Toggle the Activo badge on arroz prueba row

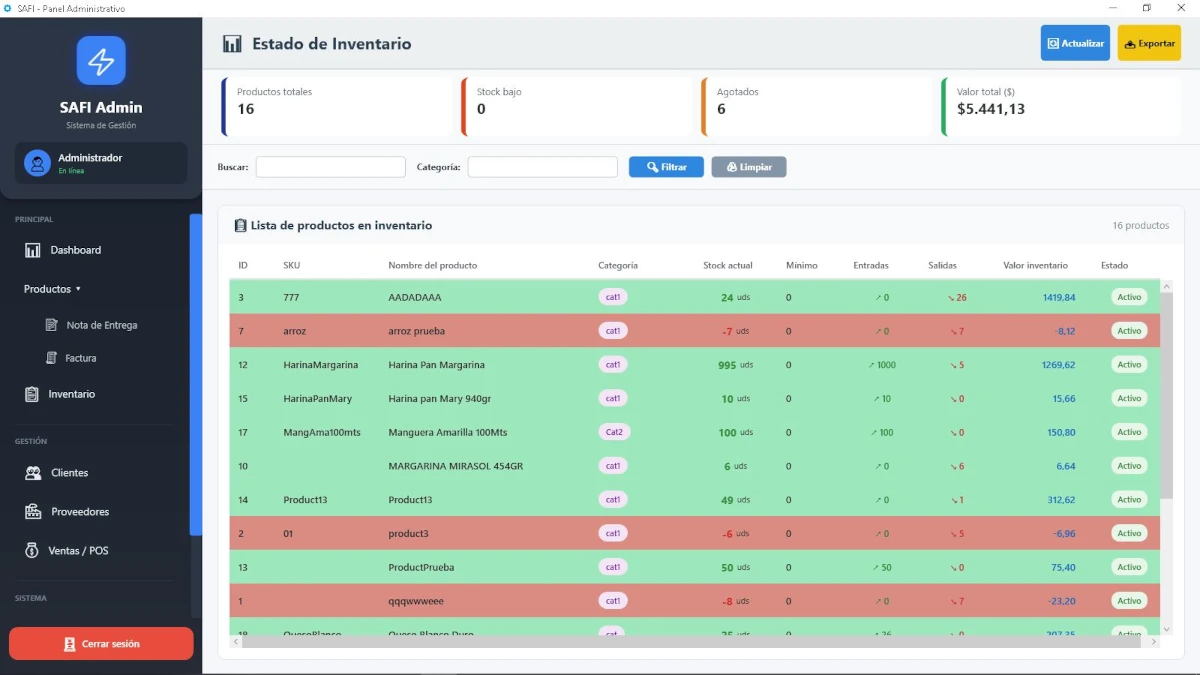[x=1128, y=330]
